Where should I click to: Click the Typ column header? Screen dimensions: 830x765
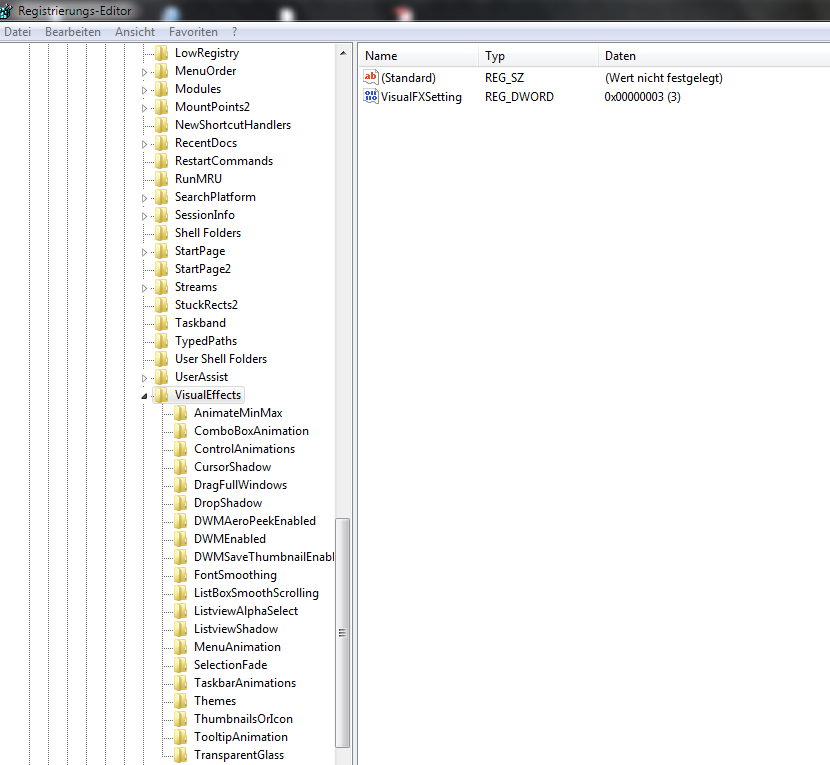point(495,56)
